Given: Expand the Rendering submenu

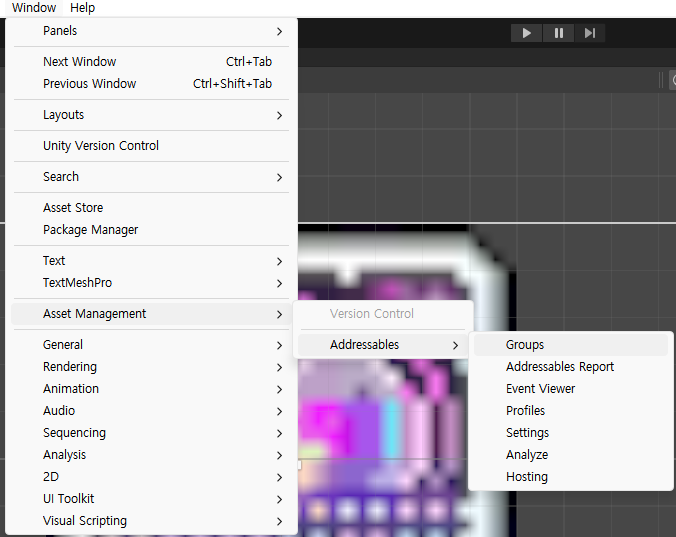Looking at the screenshot, I should (151, 367).
